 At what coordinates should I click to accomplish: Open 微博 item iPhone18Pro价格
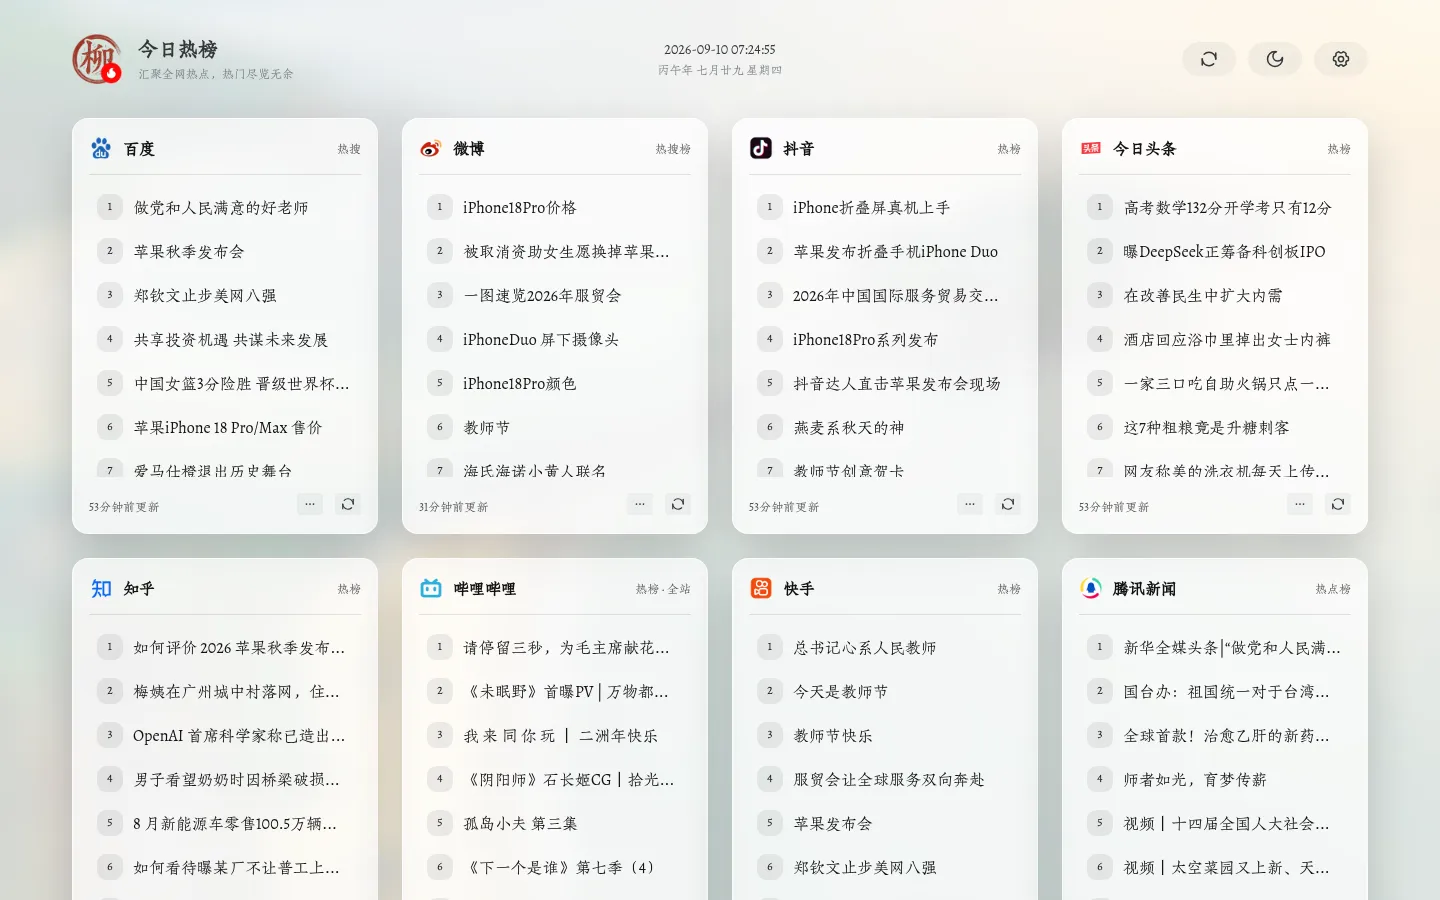520,207
